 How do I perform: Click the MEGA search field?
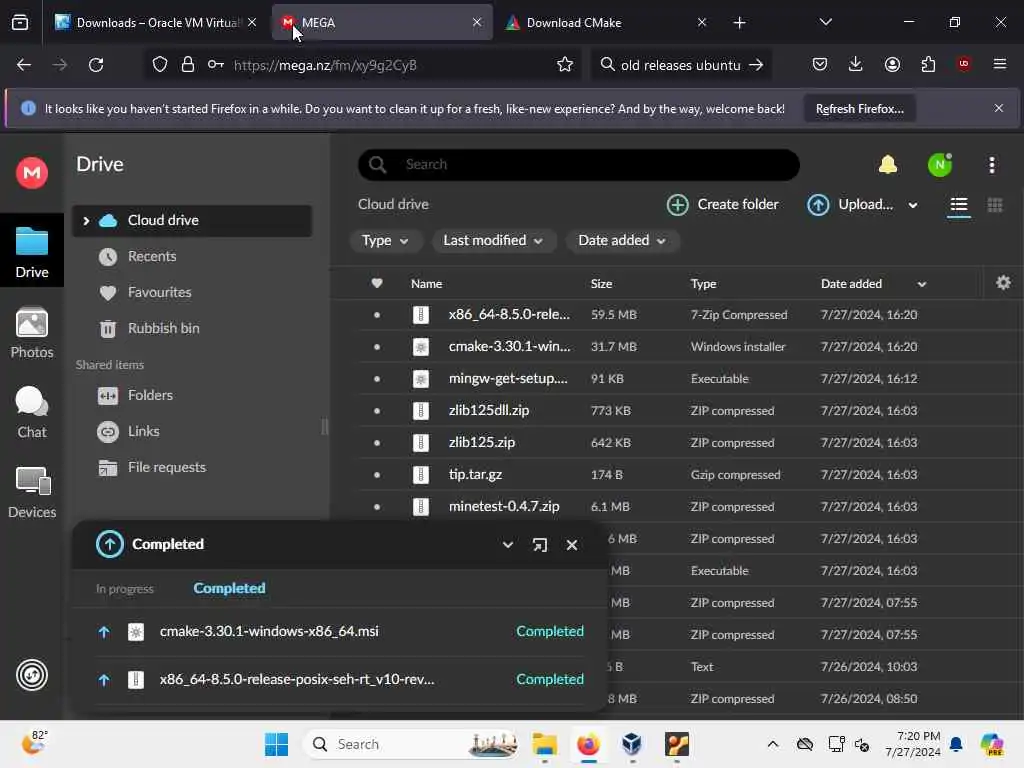[579, 165]
